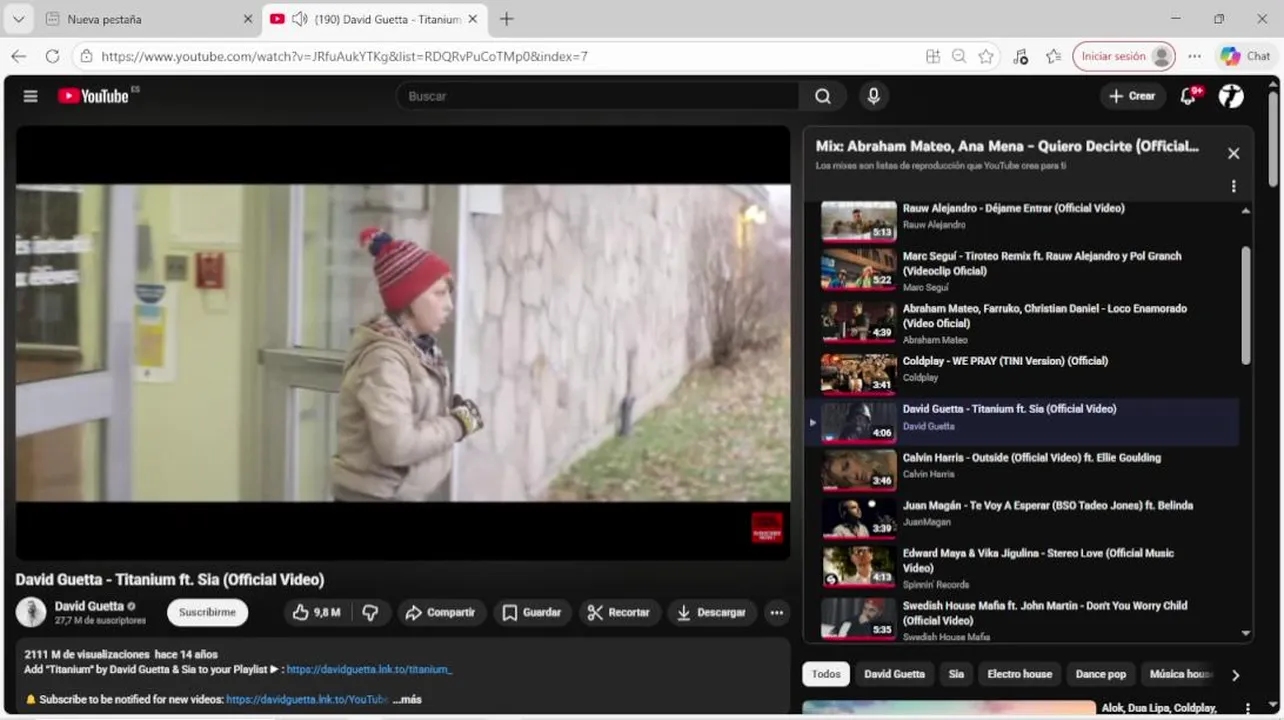Open the zoom magnifier in address bar
Viewport: 1284px width, 720px height.
959,56
